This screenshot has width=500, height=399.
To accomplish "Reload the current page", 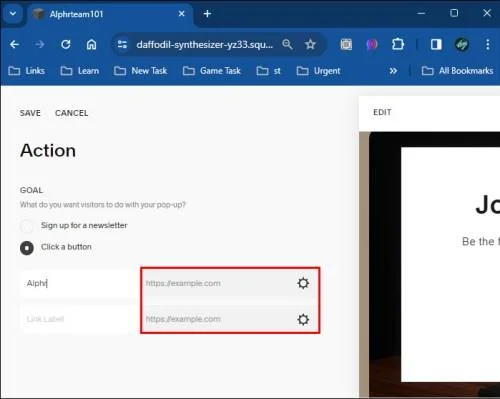I will (x=66, y=44).
